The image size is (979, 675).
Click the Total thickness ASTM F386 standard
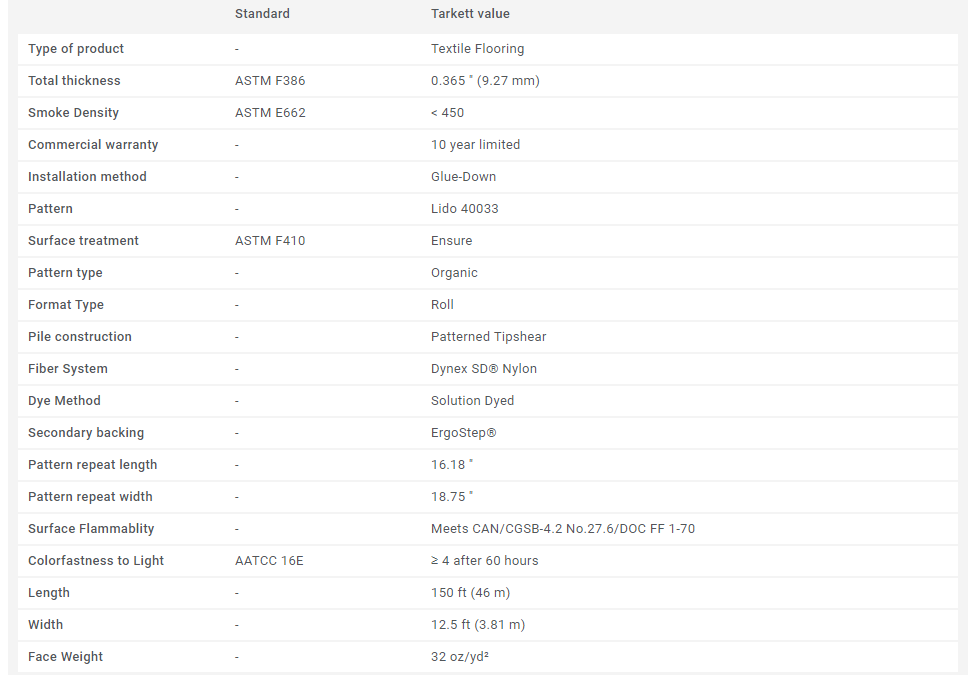[x=270, y=81]
